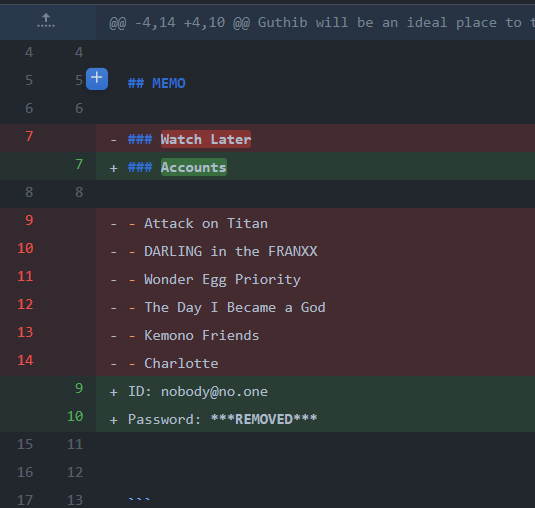Click the removed line 'DARLING in the FRANXX'

tap(231, 251)
